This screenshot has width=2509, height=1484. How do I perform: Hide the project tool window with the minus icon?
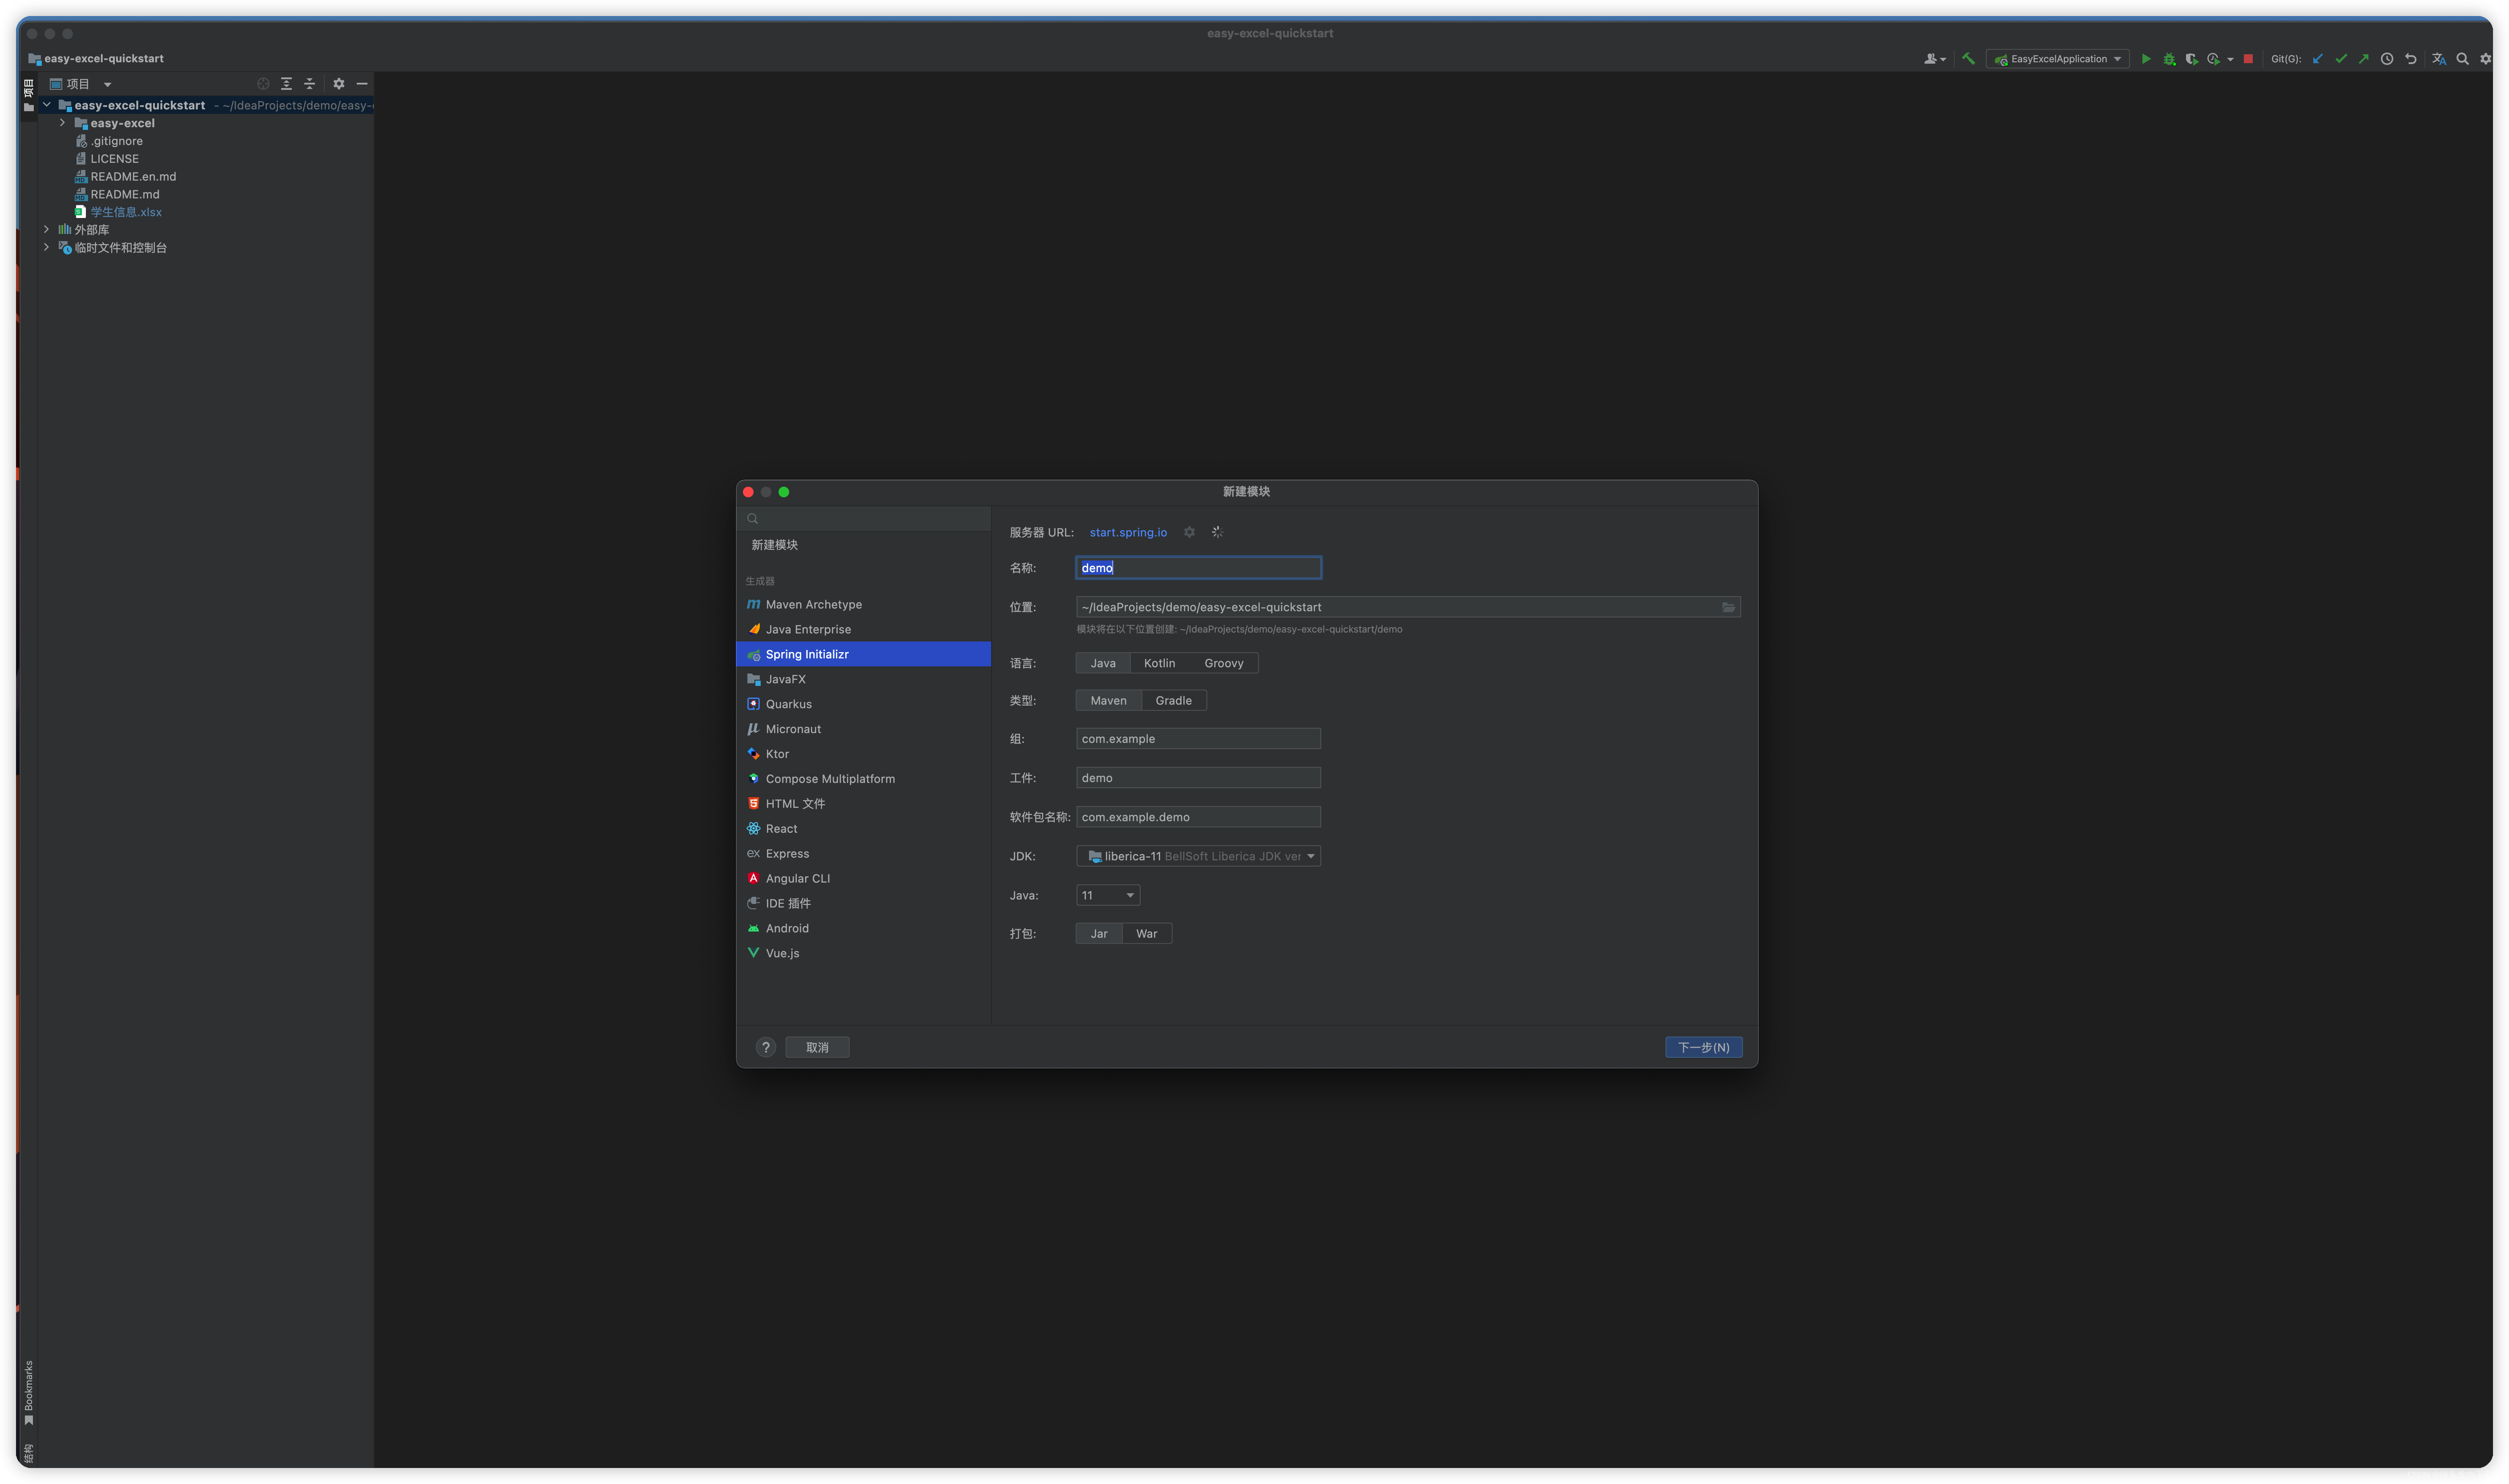click(x=362, y=84)
